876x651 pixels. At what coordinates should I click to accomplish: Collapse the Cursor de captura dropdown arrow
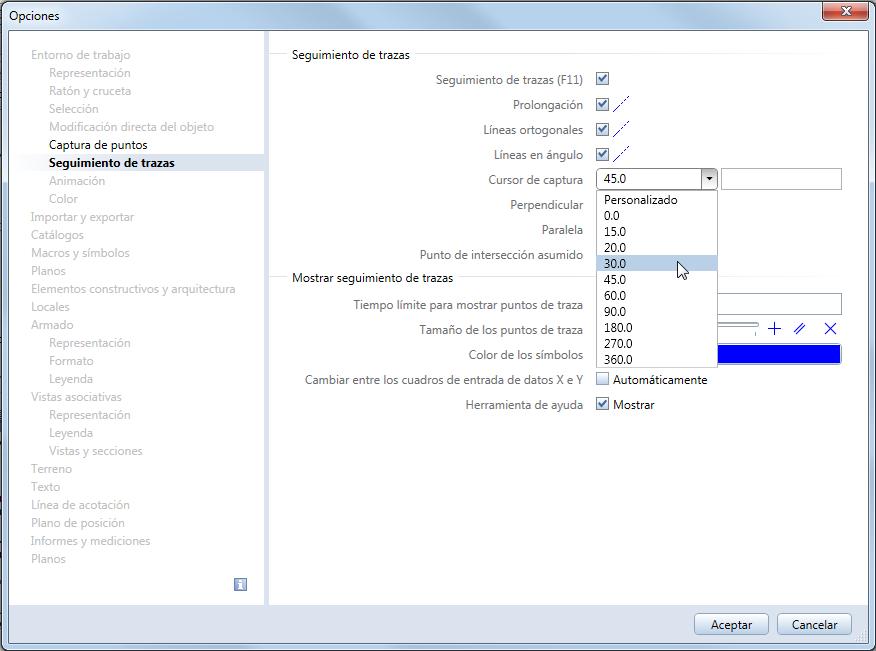[709, 179]
